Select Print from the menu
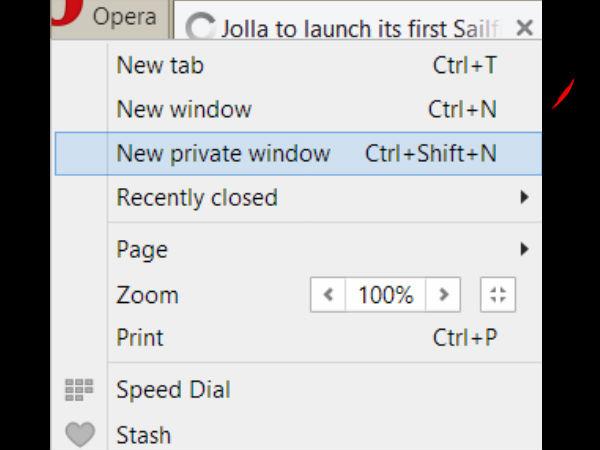 (x=140, y=338)
